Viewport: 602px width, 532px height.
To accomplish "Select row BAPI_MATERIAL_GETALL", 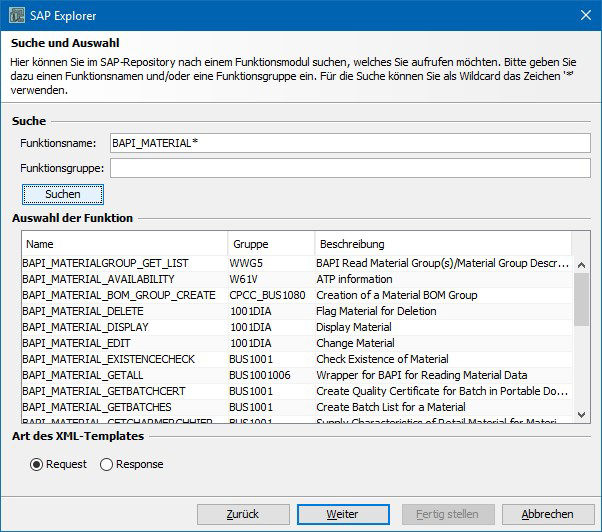I will pyautogui.click(x=297, y=375).
